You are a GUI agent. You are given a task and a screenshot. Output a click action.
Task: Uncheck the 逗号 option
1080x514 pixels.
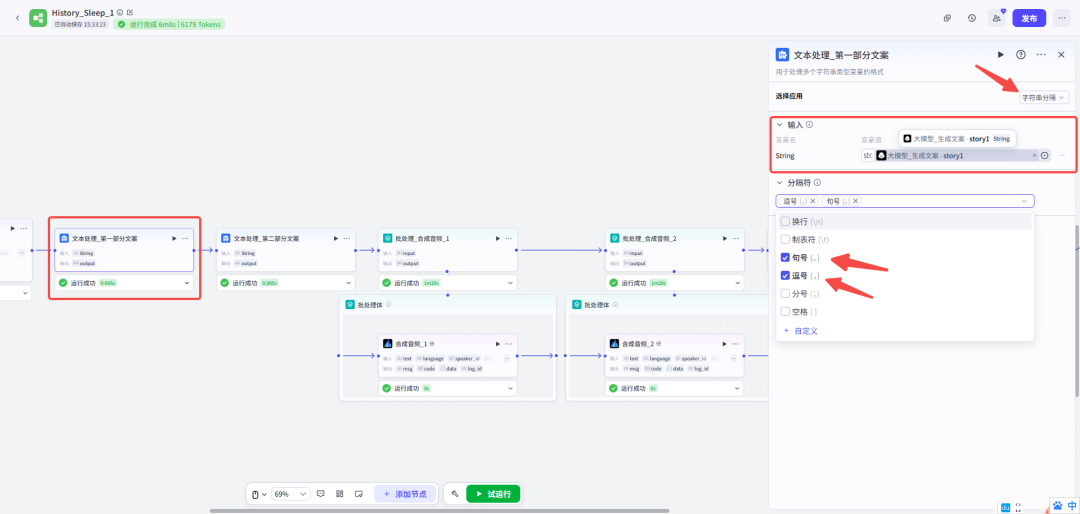tap(785, 276)
